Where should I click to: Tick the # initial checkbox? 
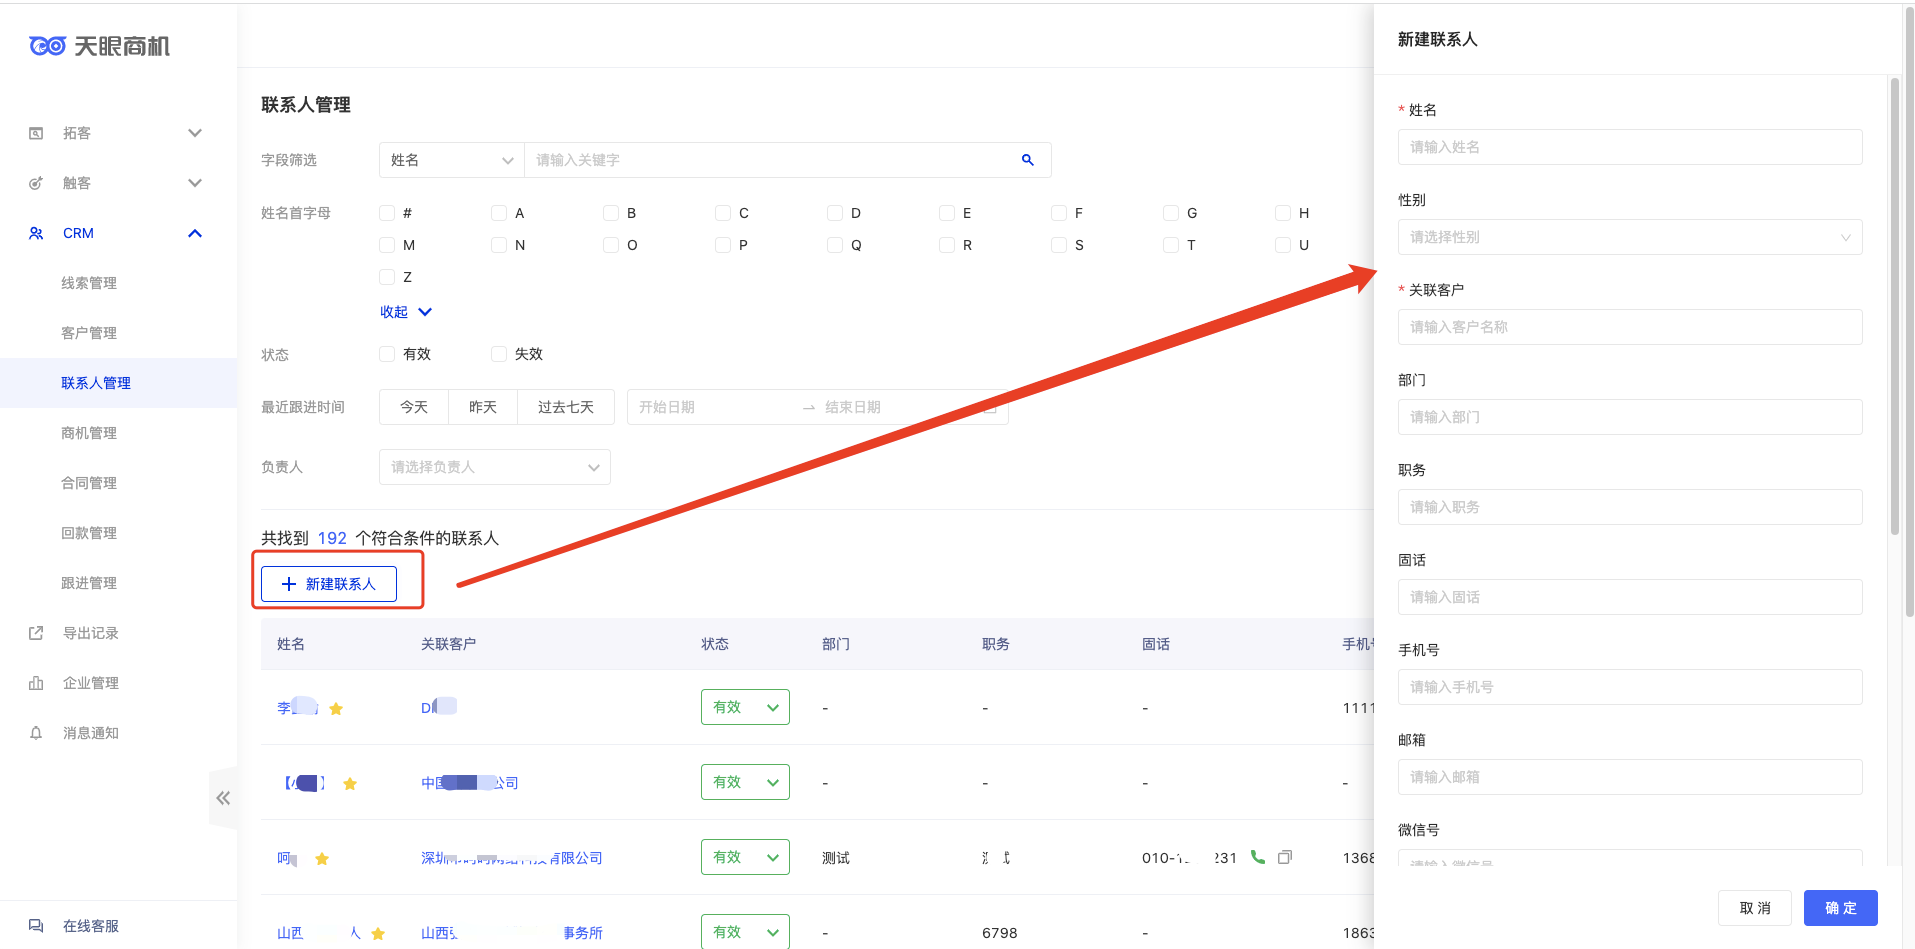pos(387,213)
